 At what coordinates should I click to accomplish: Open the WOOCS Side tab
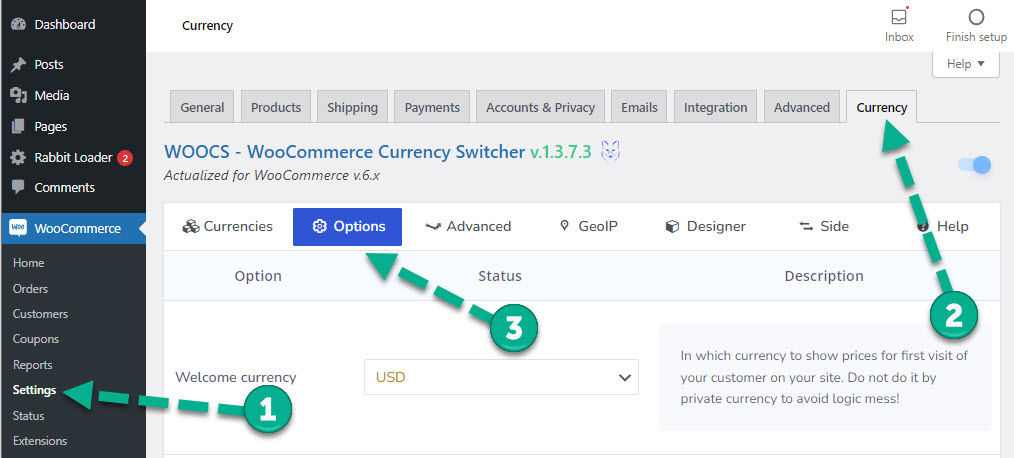[825, 226]
